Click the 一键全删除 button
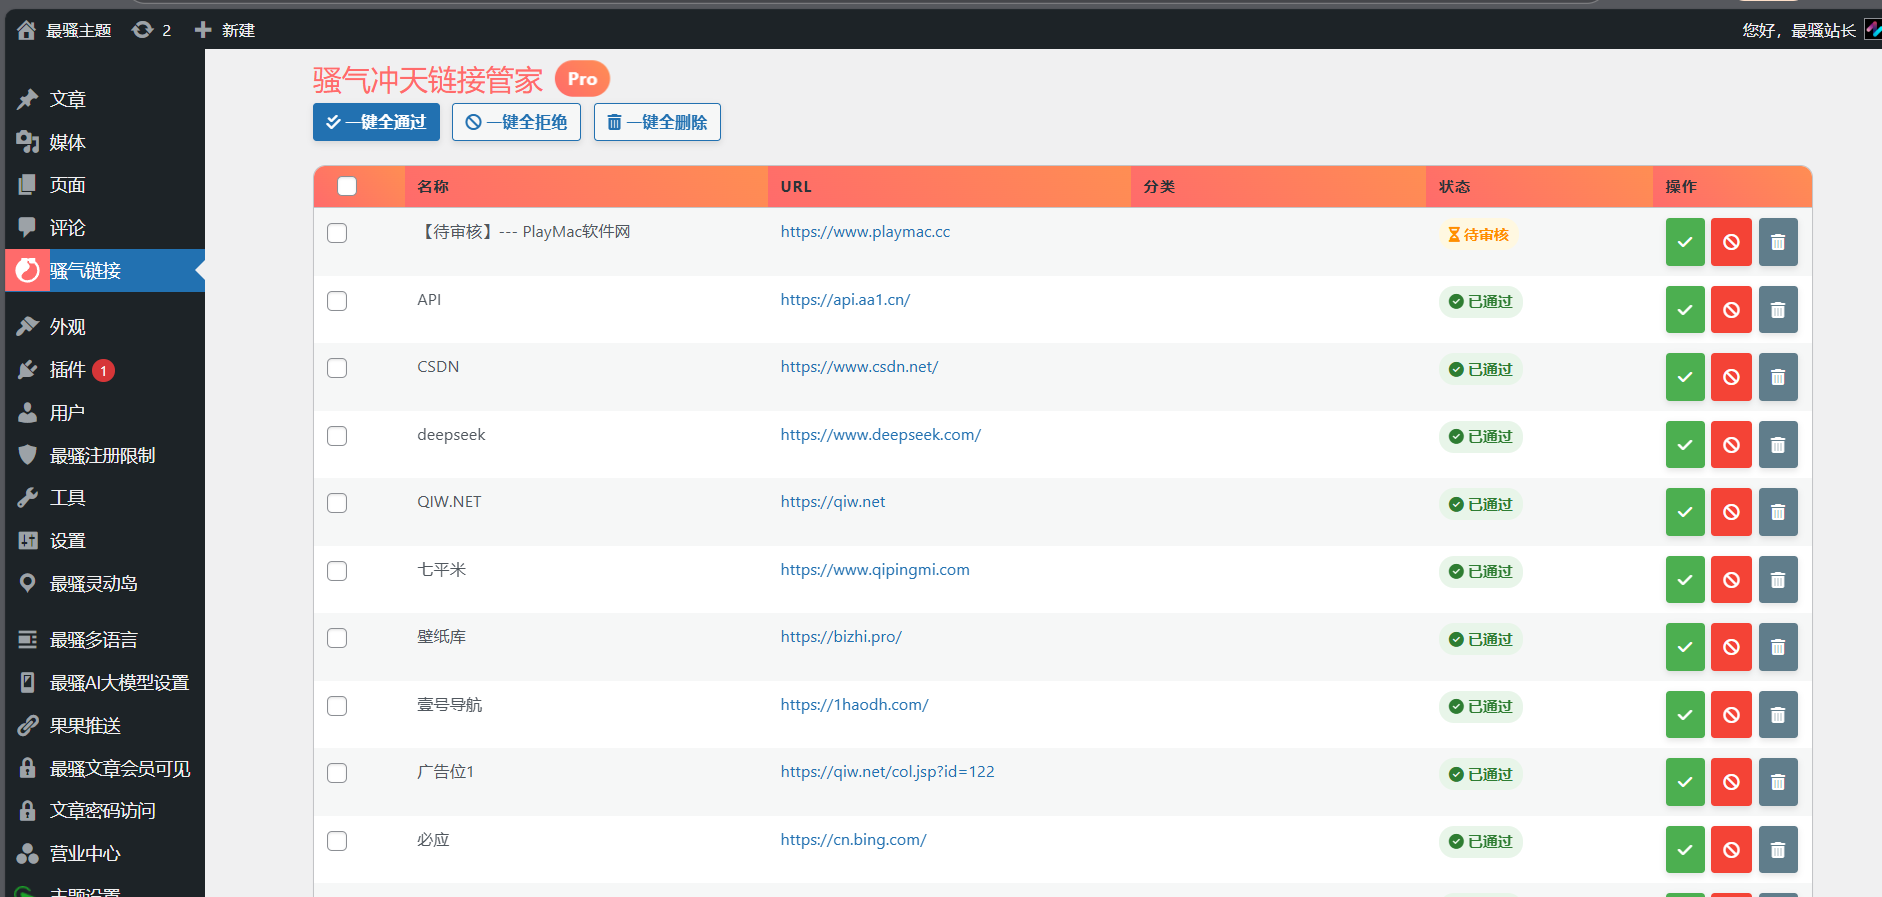 click(657, 122)
